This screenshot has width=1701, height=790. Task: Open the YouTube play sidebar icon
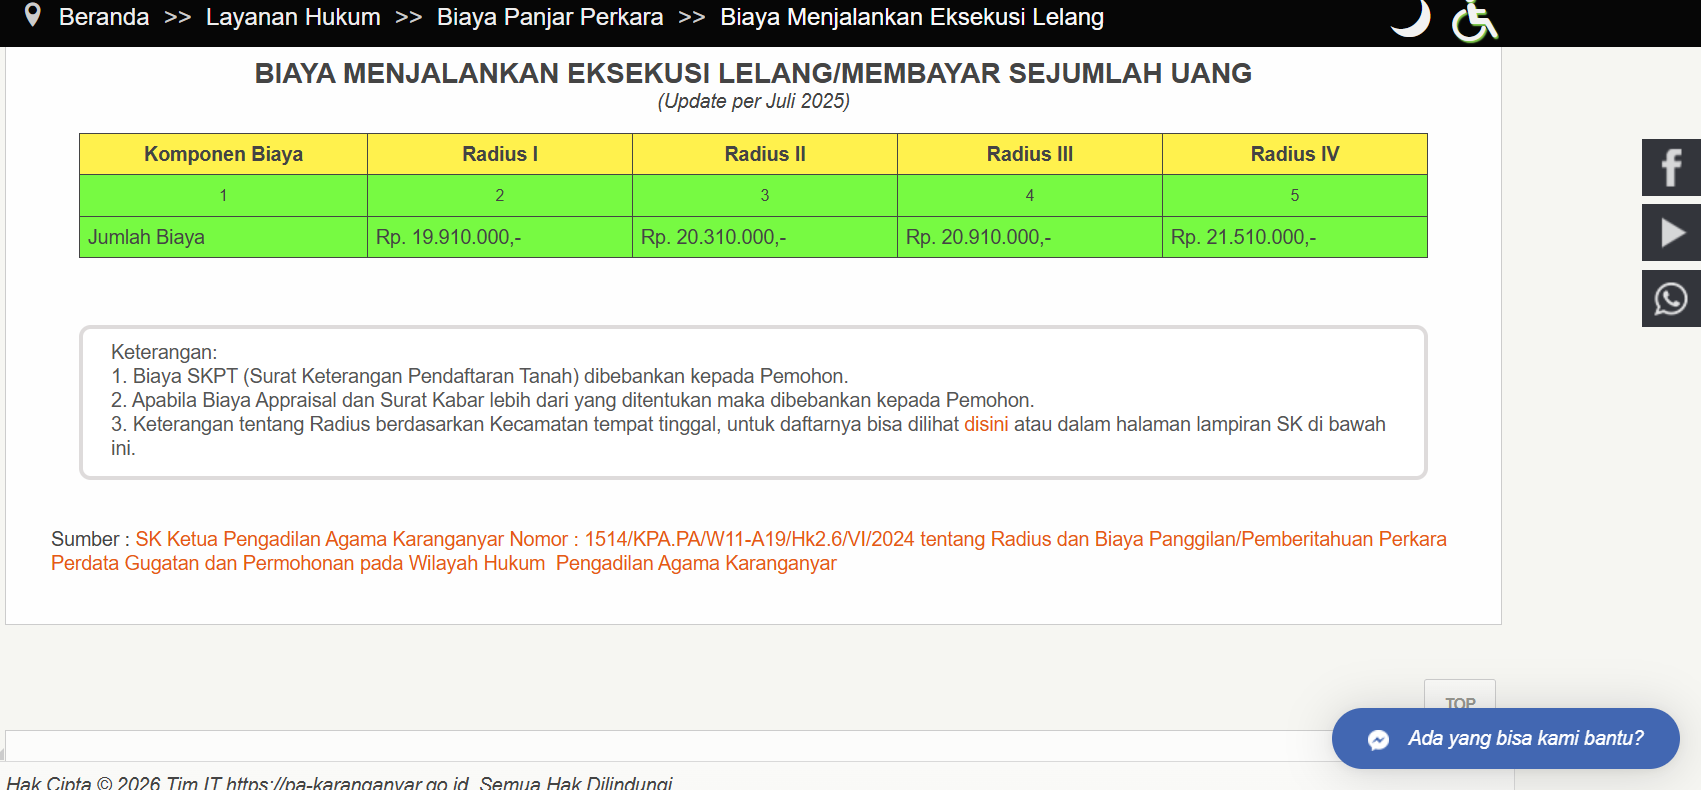(x=1671, y=233)
